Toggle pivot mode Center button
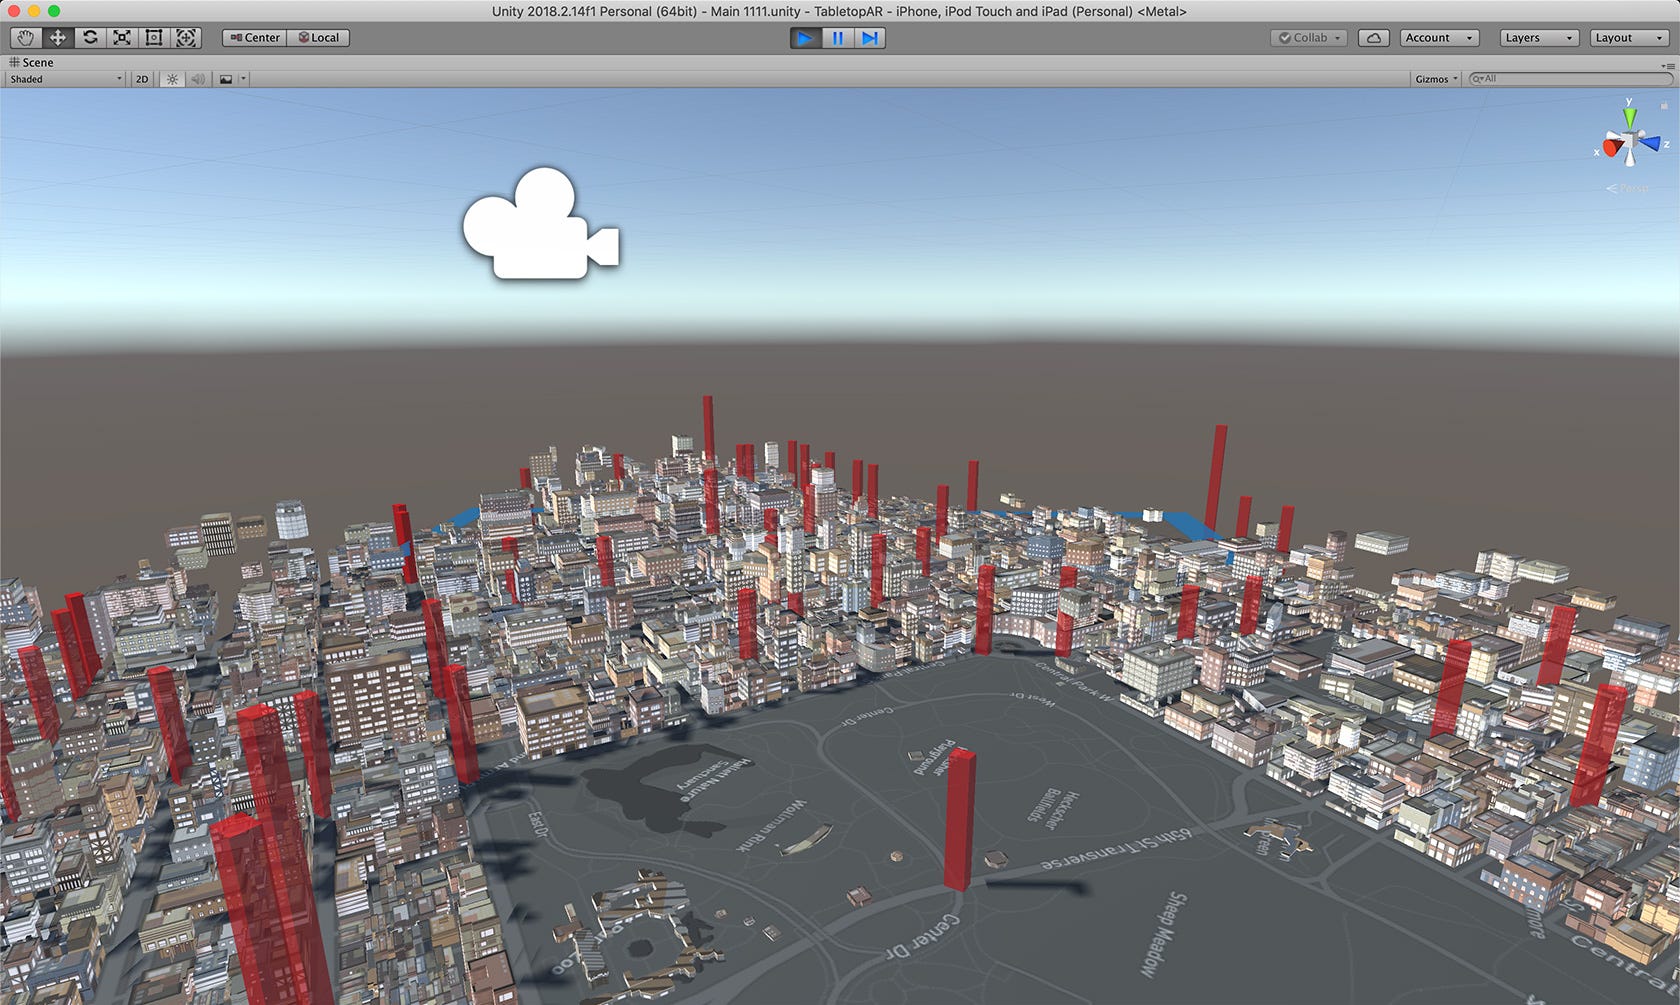 (x=255, y=38)
